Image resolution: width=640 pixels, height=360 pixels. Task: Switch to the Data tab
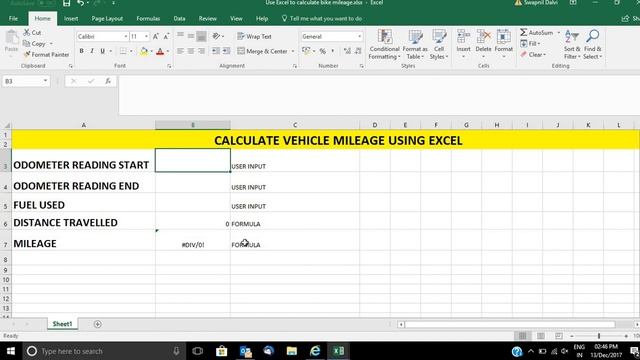tap(179, 18)
